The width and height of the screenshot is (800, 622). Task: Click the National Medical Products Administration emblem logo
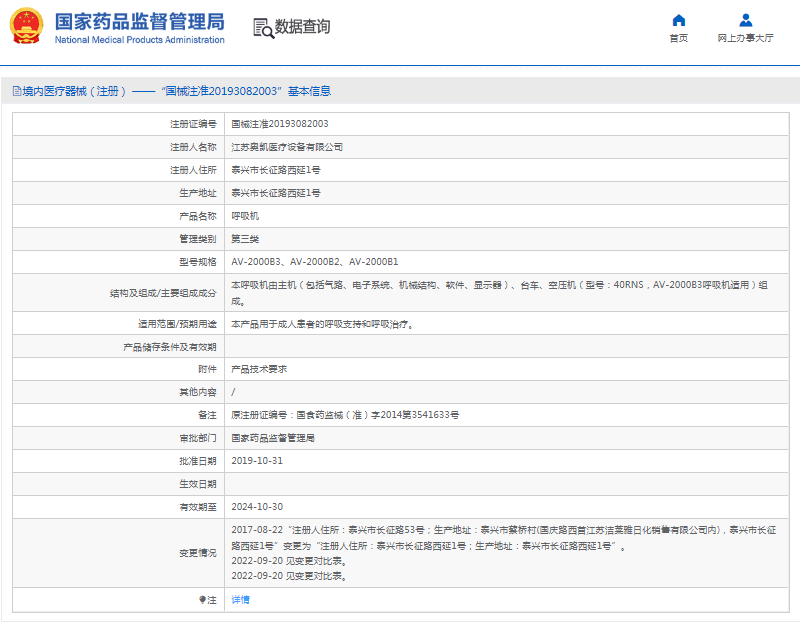(x=25, y=26)
